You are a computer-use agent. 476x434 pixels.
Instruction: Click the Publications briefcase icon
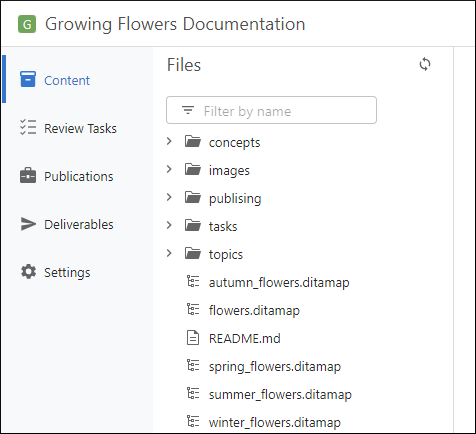coord(28,175)
